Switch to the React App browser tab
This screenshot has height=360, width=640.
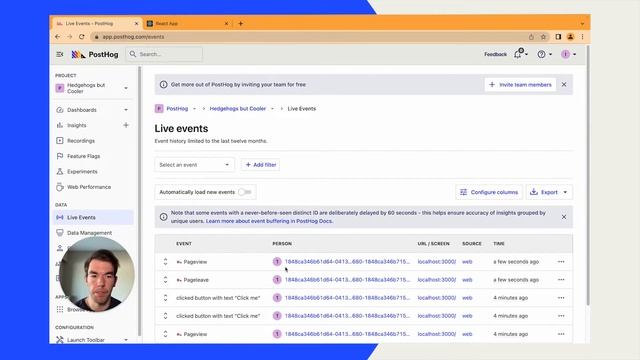click(188, 24)
